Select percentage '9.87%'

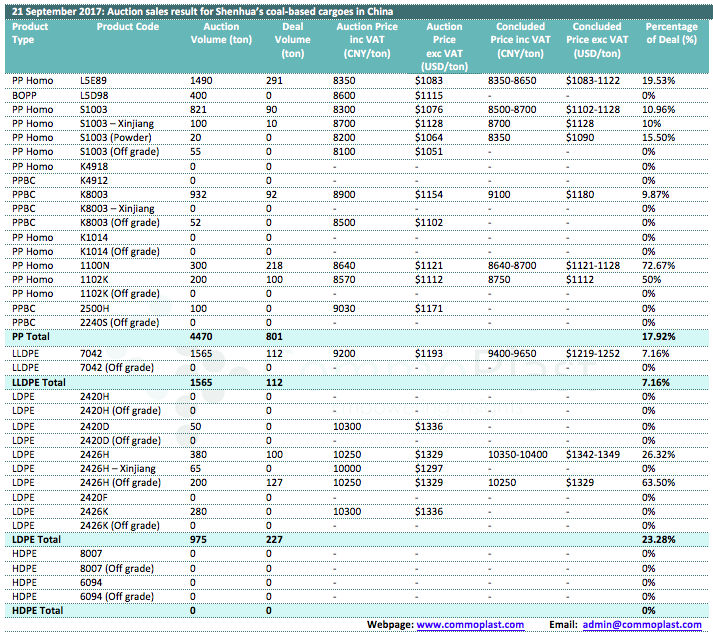point(655,195)
